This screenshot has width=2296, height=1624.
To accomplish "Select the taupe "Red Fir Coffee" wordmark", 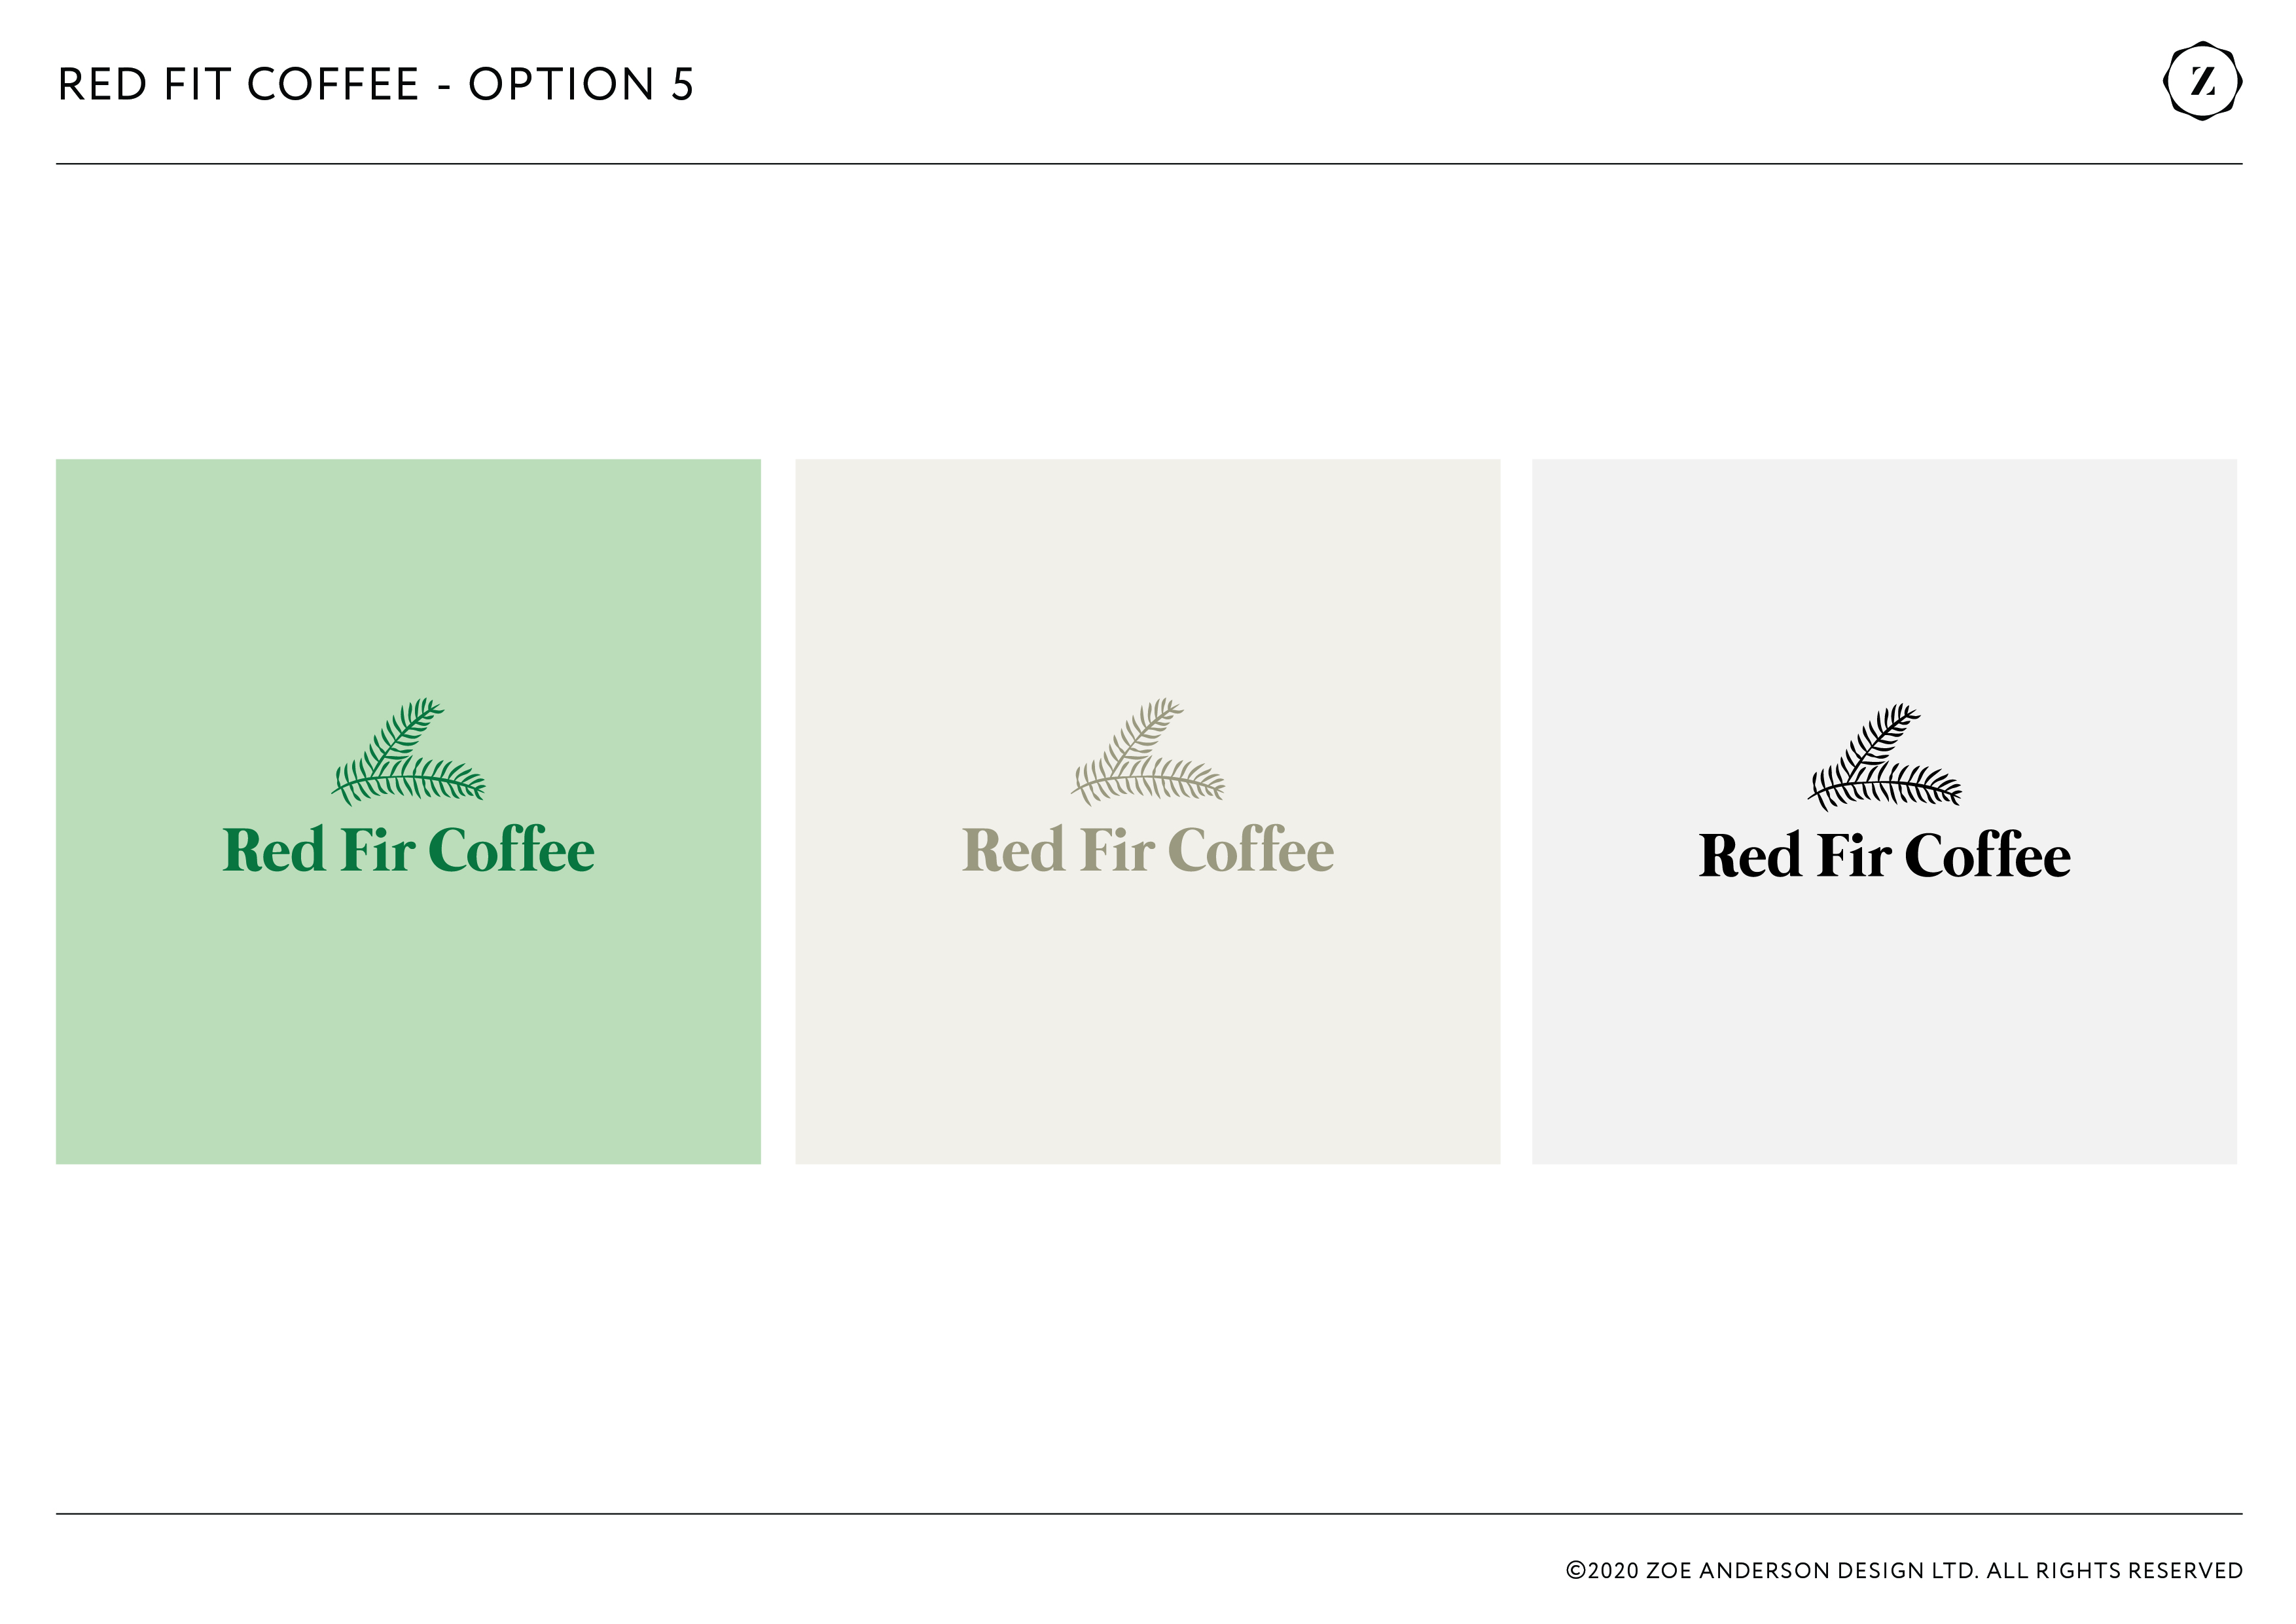I will point(1147,851).
